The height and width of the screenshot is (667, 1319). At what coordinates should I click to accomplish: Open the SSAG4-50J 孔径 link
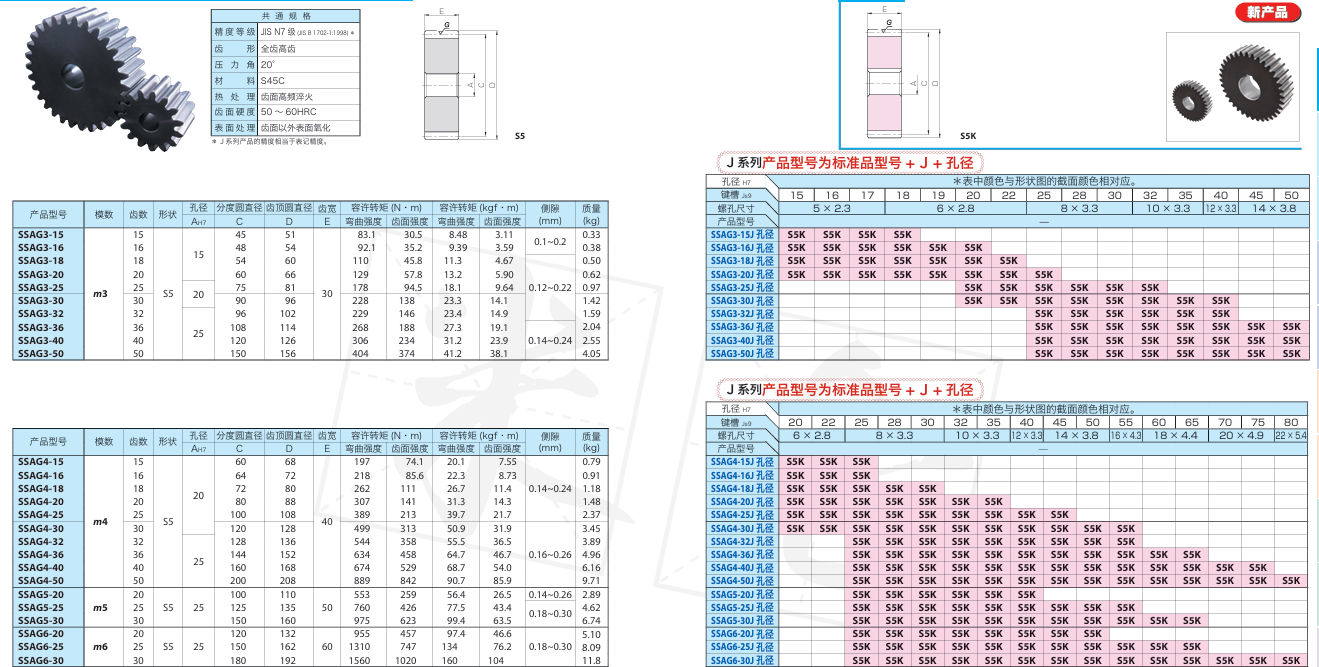tap(742, 580)
